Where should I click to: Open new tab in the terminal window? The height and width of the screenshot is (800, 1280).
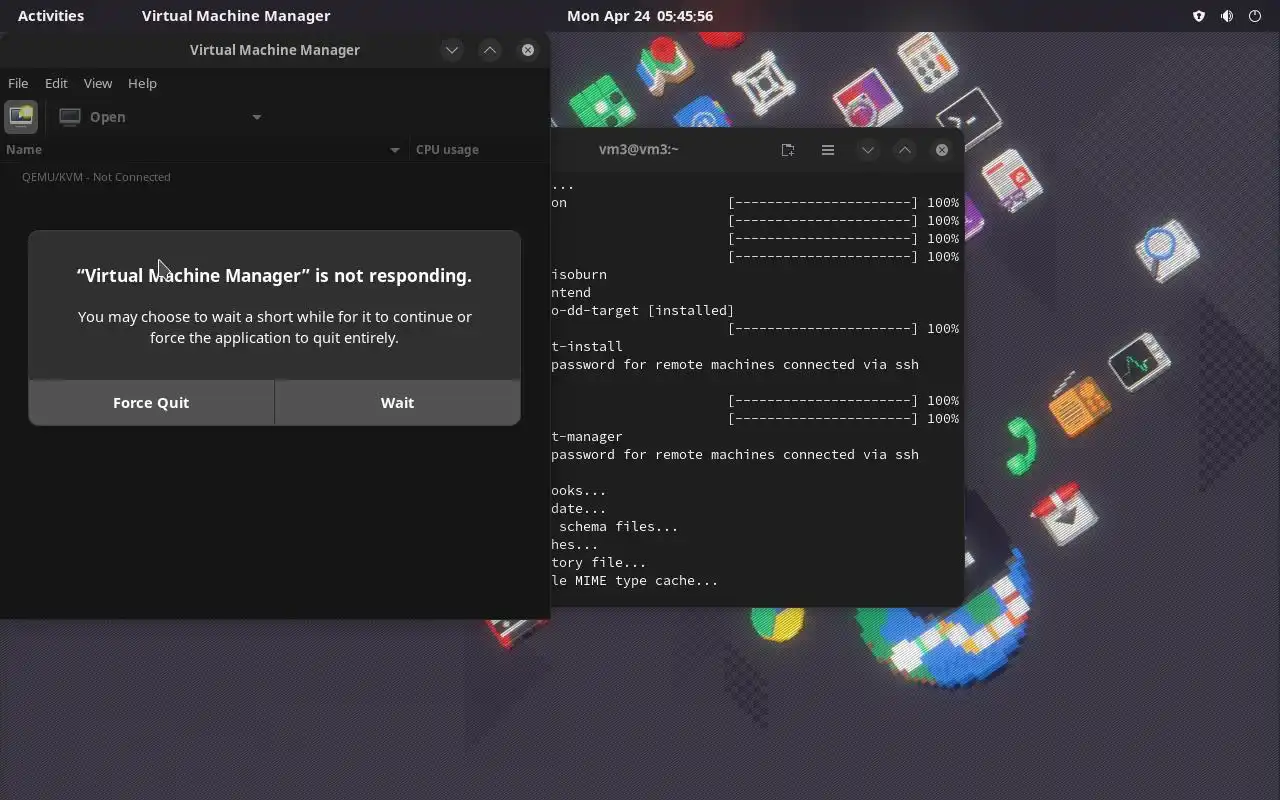788,150
